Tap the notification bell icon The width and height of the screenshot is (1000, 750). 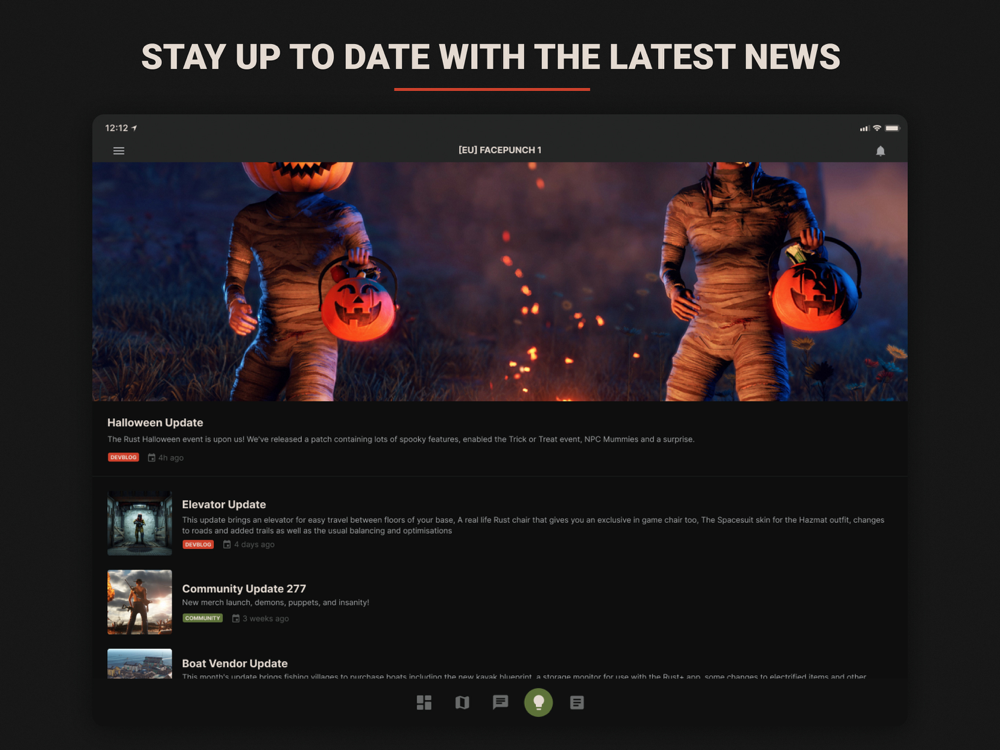point(880,151)
